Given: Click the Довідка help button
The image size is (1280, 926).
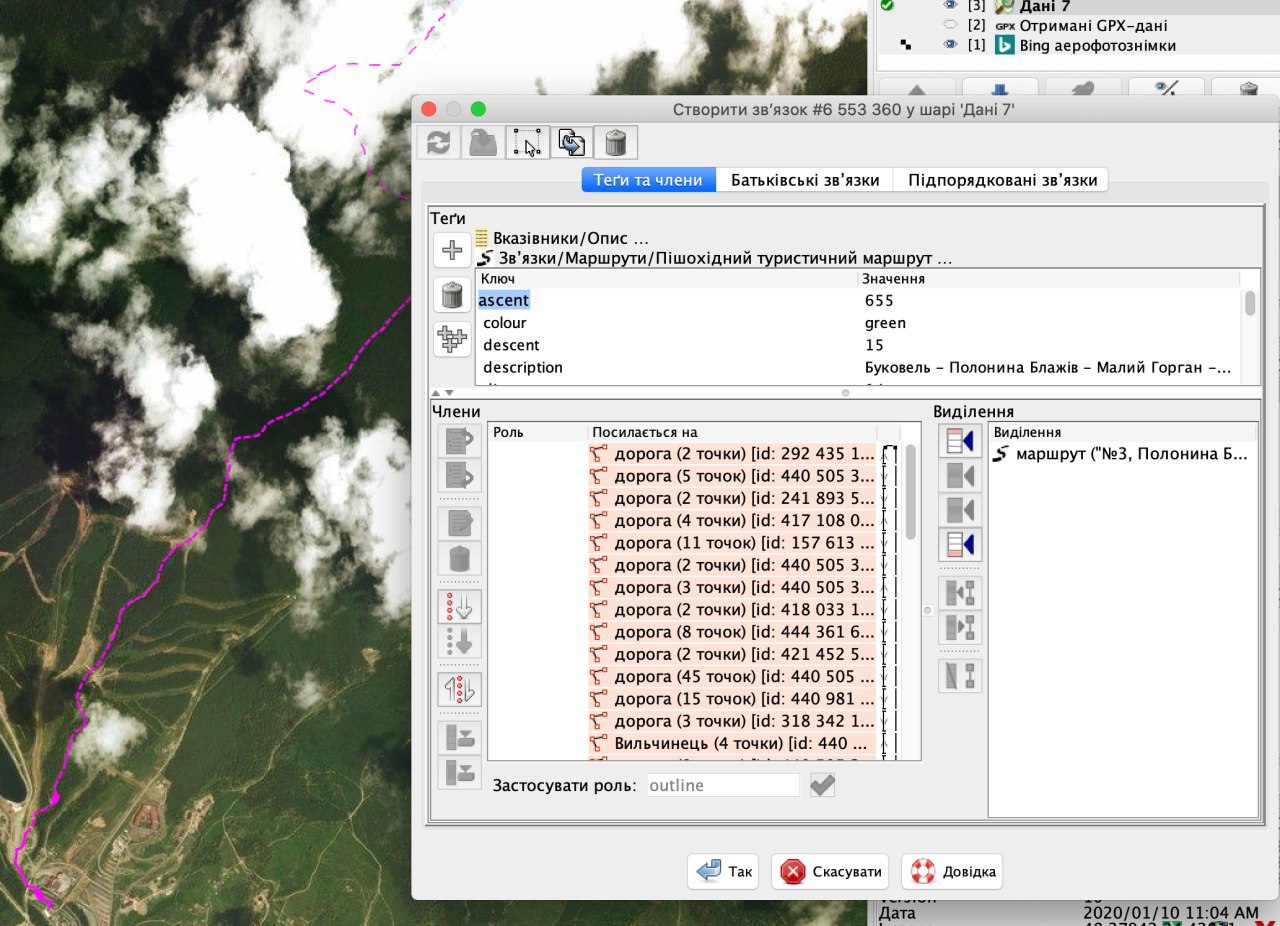Looking at the screenshot, I should pyautogui.click(x=951, y=872).
